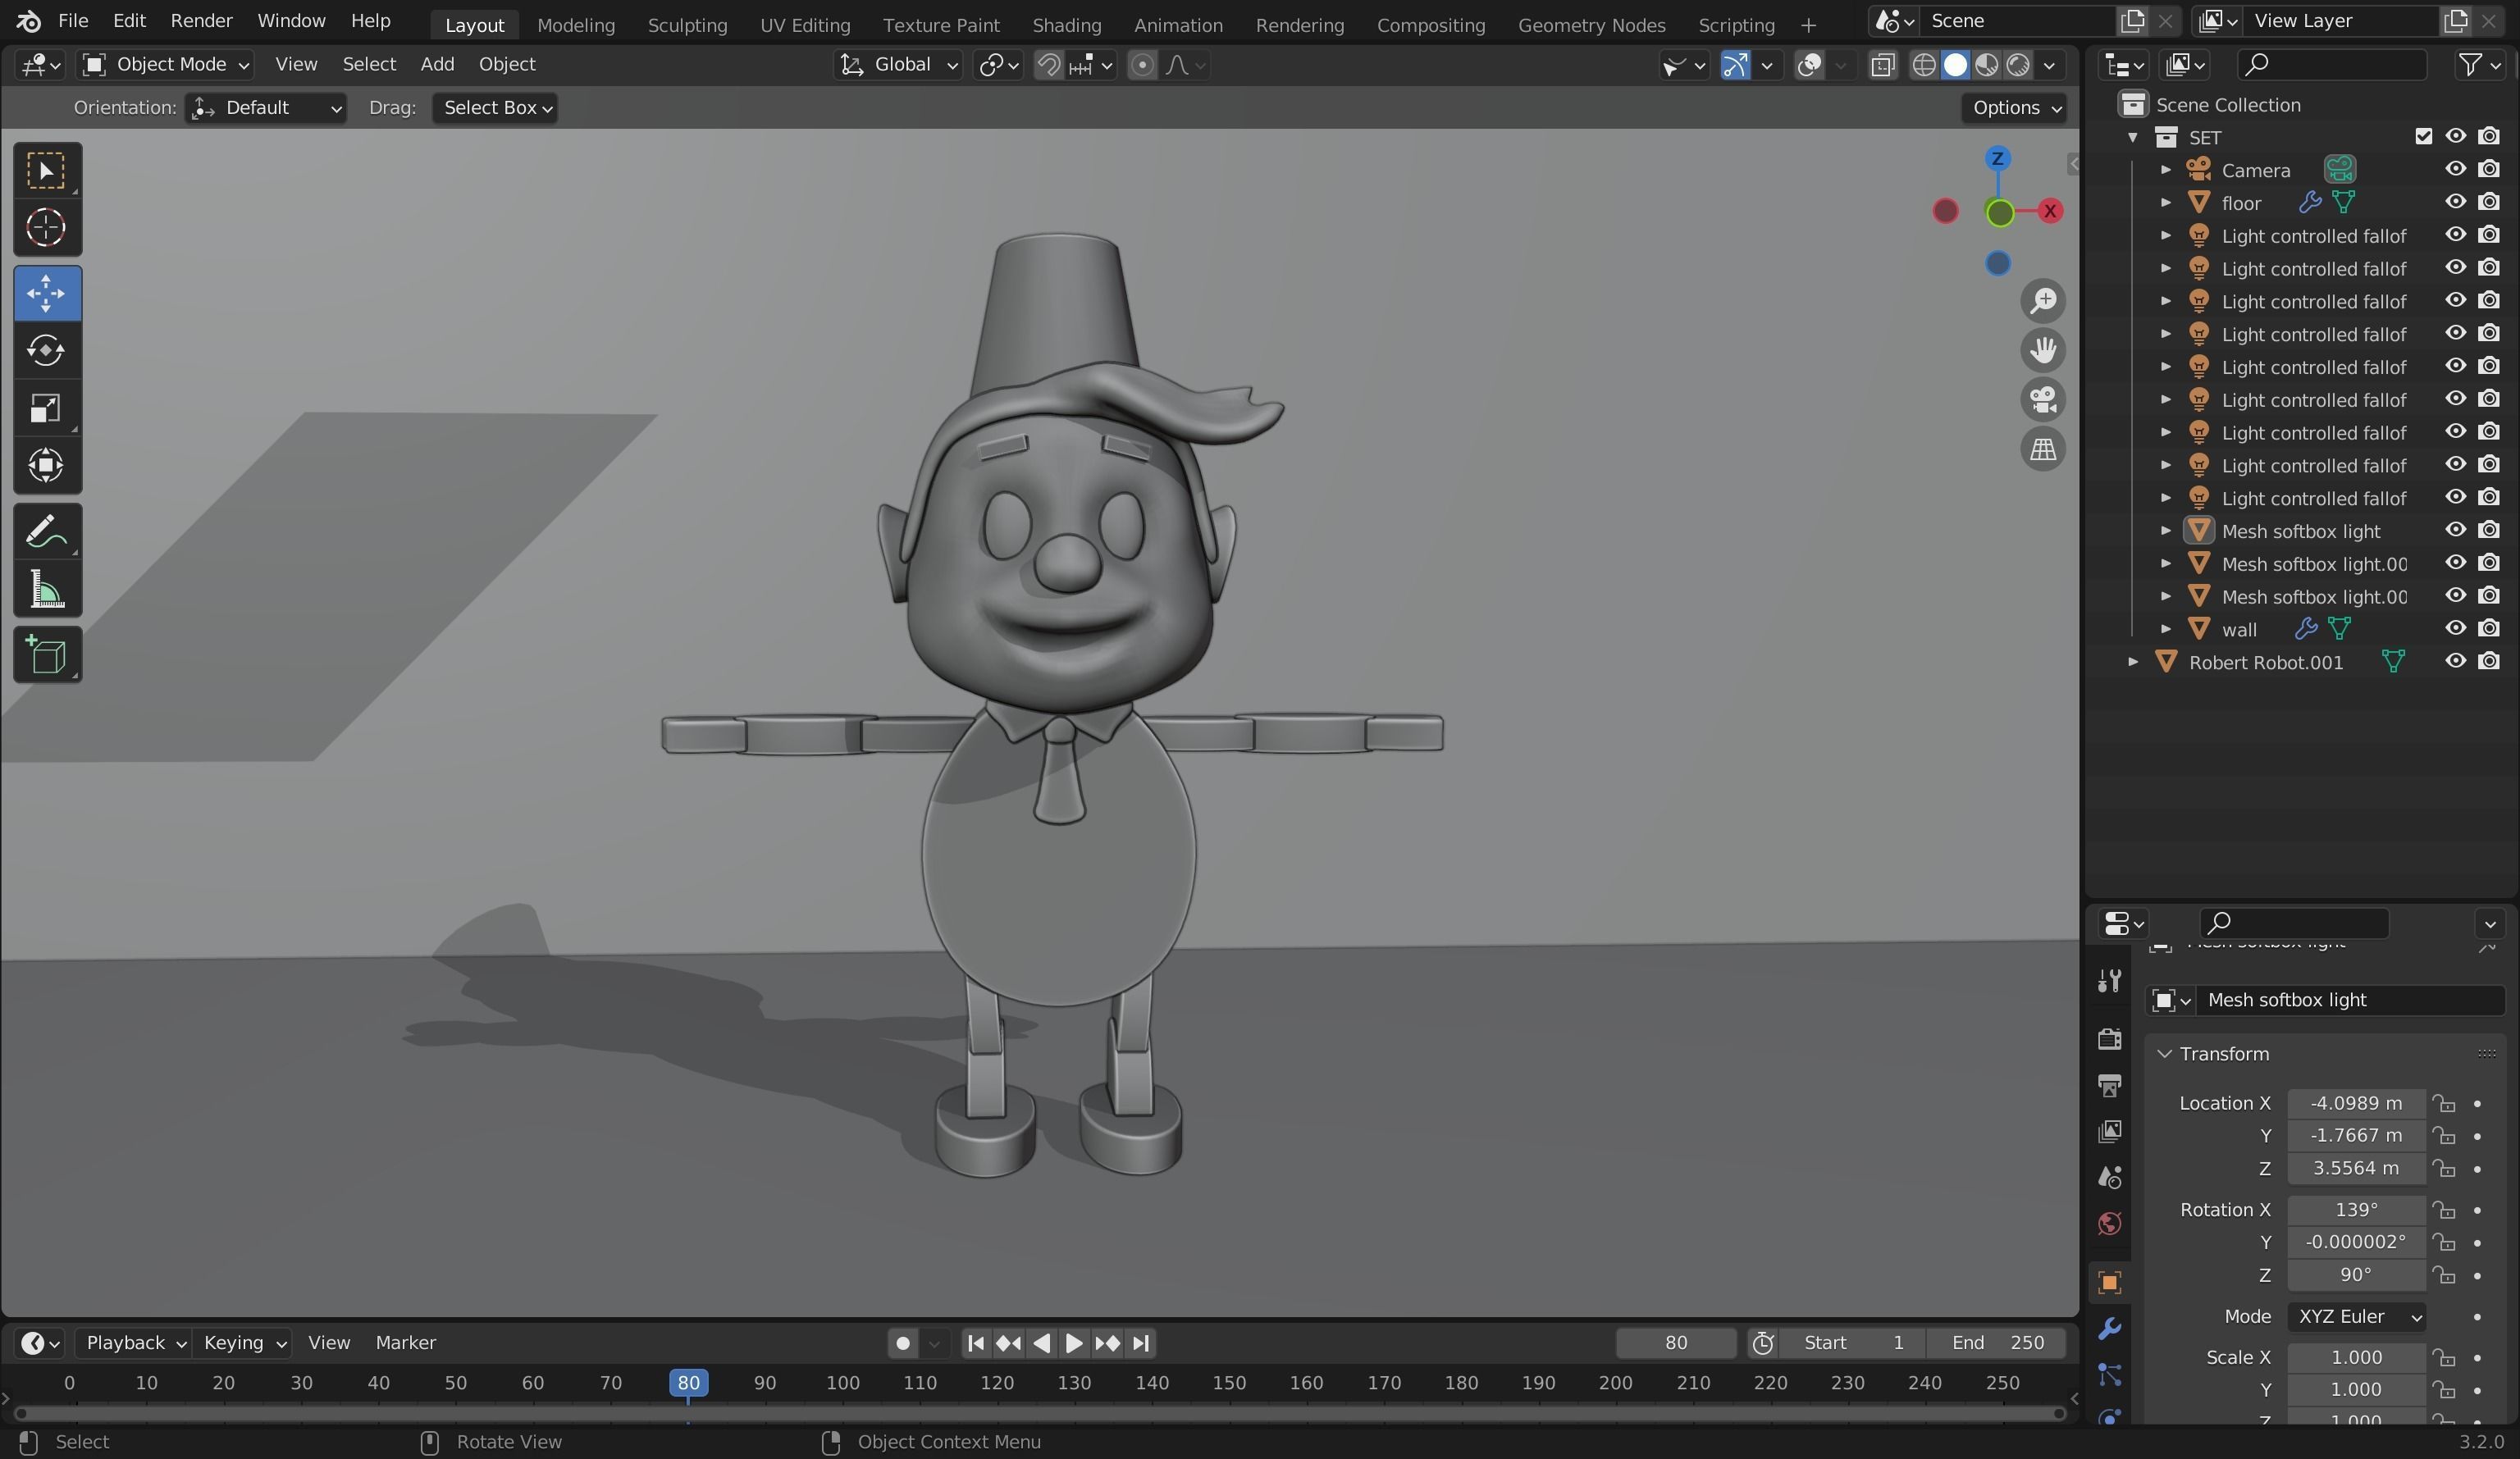Toggle gizmo display button

coord(1735,65)
